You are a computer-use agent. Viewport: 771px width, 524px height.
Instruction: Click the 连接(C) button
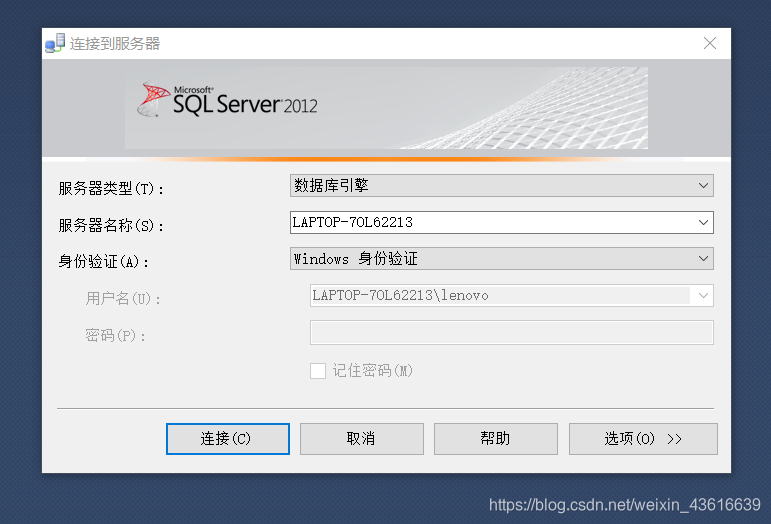[x=228, y=438]
